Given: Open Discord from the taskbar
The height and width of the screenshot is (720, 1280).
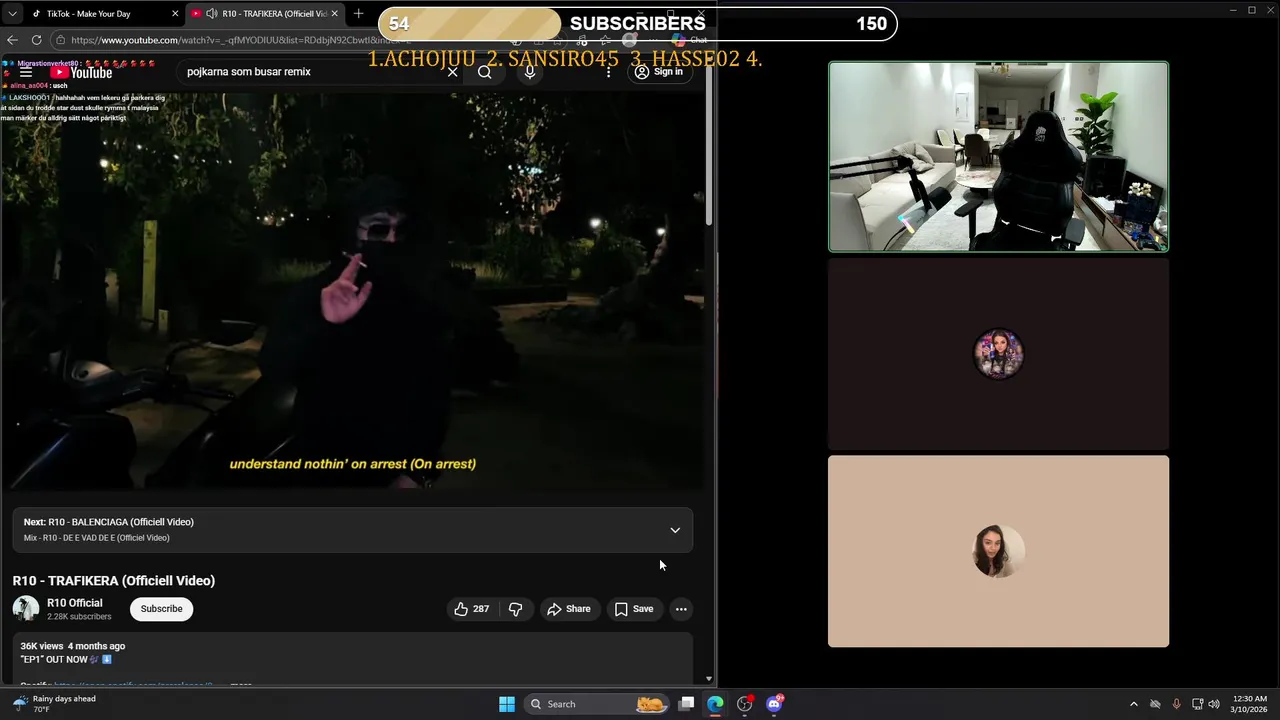Looking at the screenshot, I should 774,704.
